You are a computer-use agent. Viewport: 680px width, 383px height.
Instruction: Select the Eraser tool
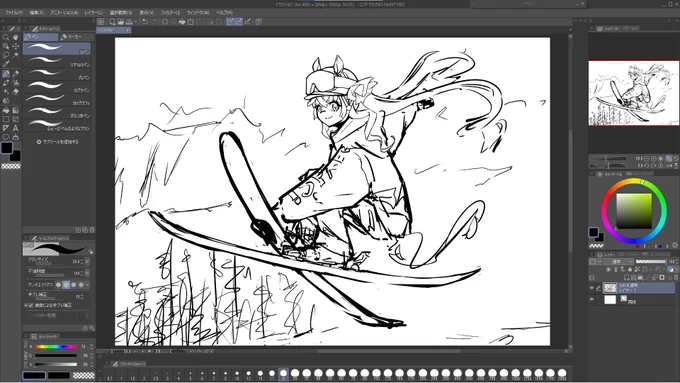(16, 92)
